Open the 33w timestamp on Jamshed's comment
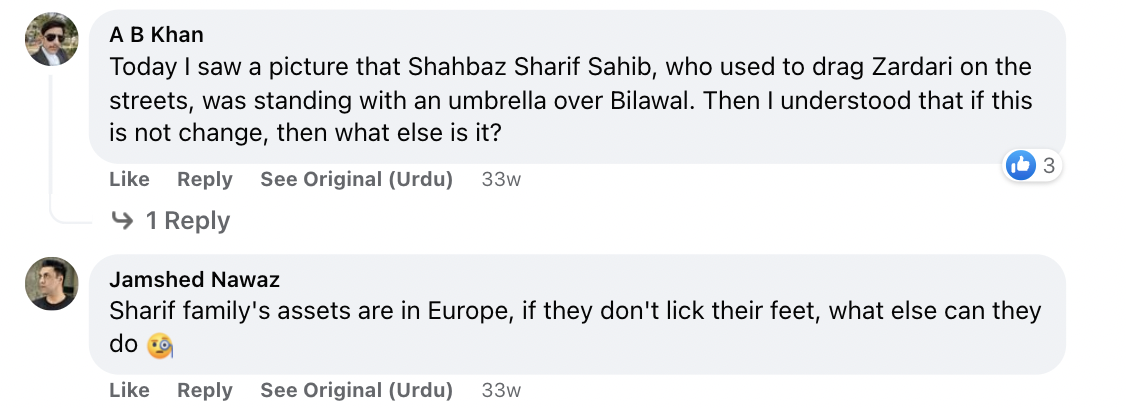This screenshot has width=1126, height=408. click(x=501, y=390)
